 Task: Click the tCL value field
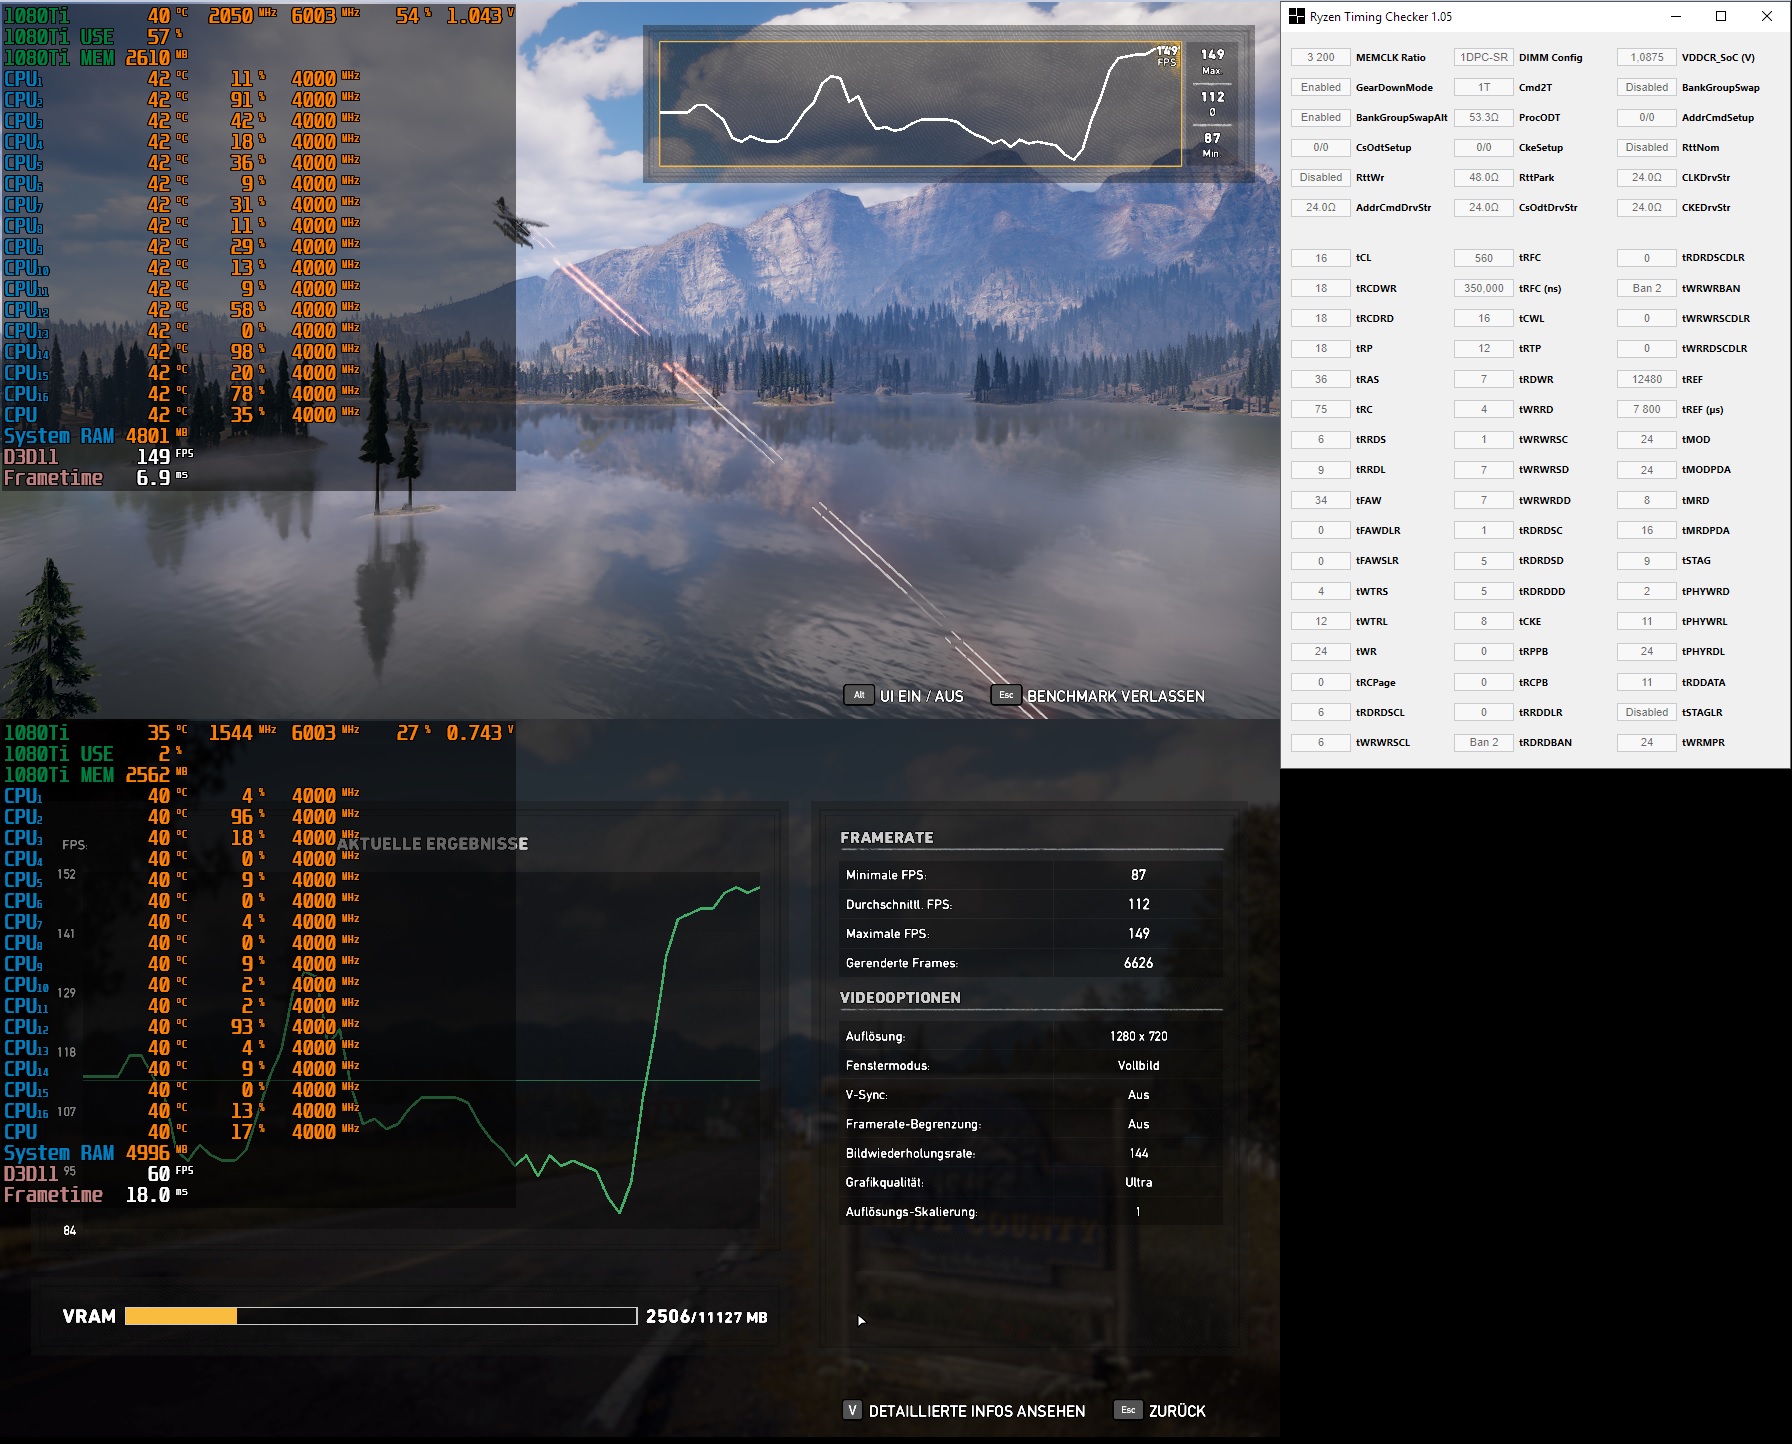pos(1321,258)
